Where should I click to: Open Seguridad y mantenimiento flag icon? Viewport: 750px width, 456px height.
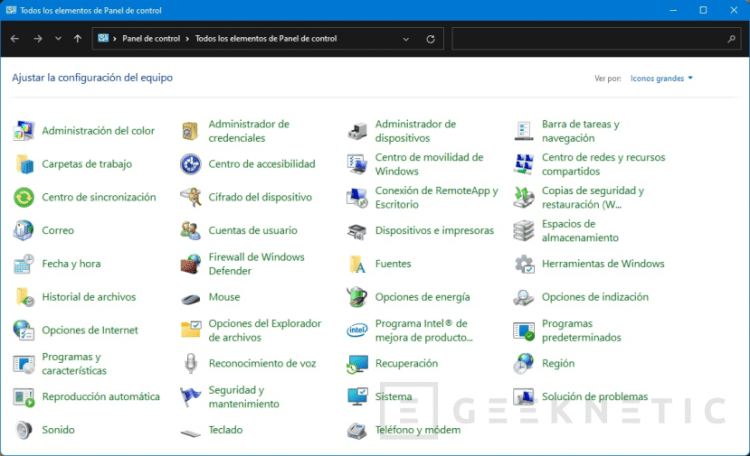(190, 397)
